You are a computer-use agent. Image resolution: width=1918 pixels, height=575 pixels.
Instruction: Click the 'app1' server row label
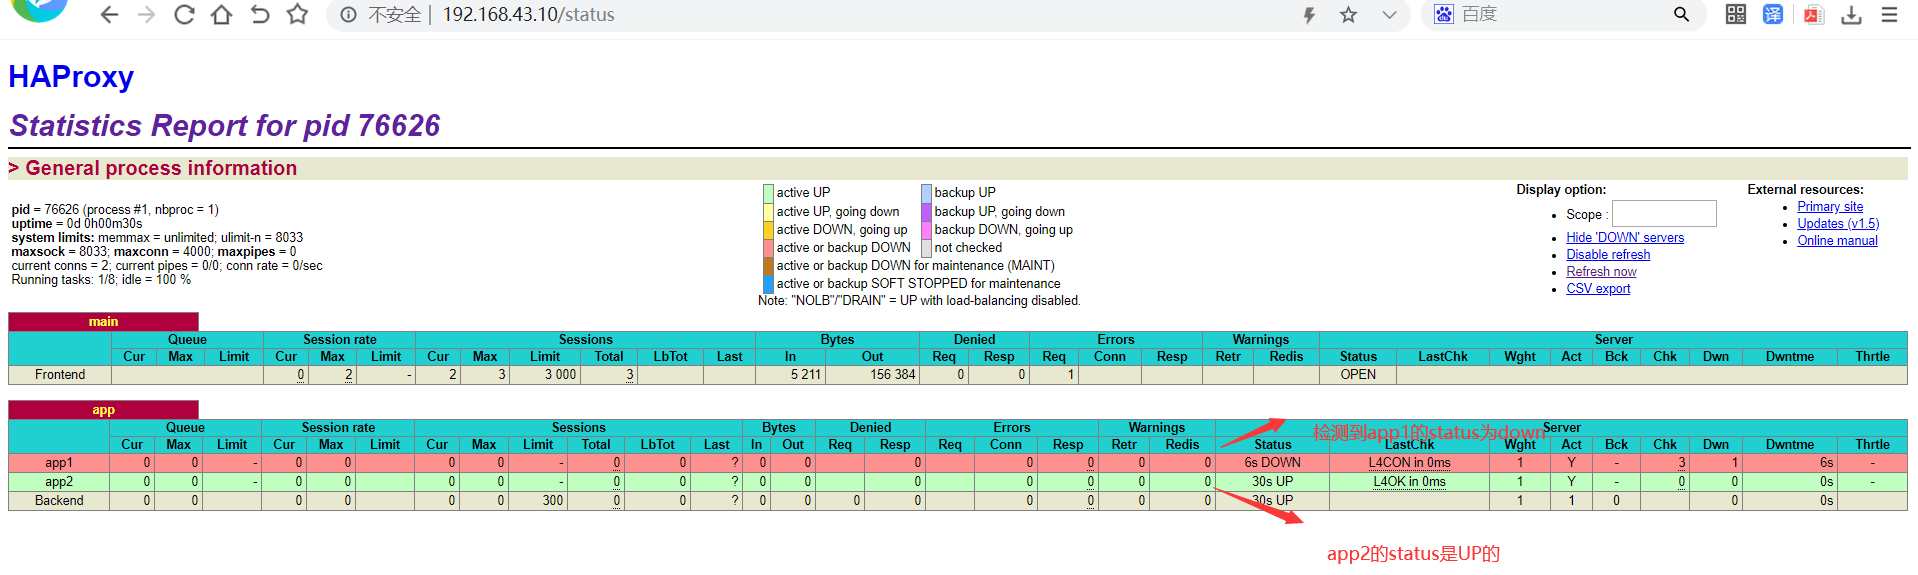click(59, 463)
